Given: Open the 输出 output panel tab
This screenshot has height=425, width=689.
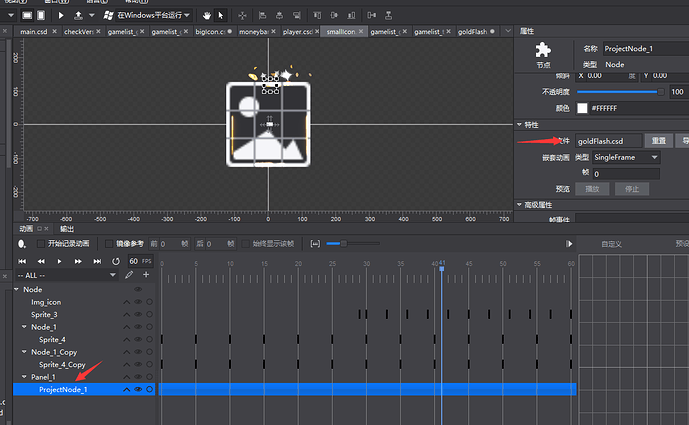Looking at the screenshot, I should [67, 229].
